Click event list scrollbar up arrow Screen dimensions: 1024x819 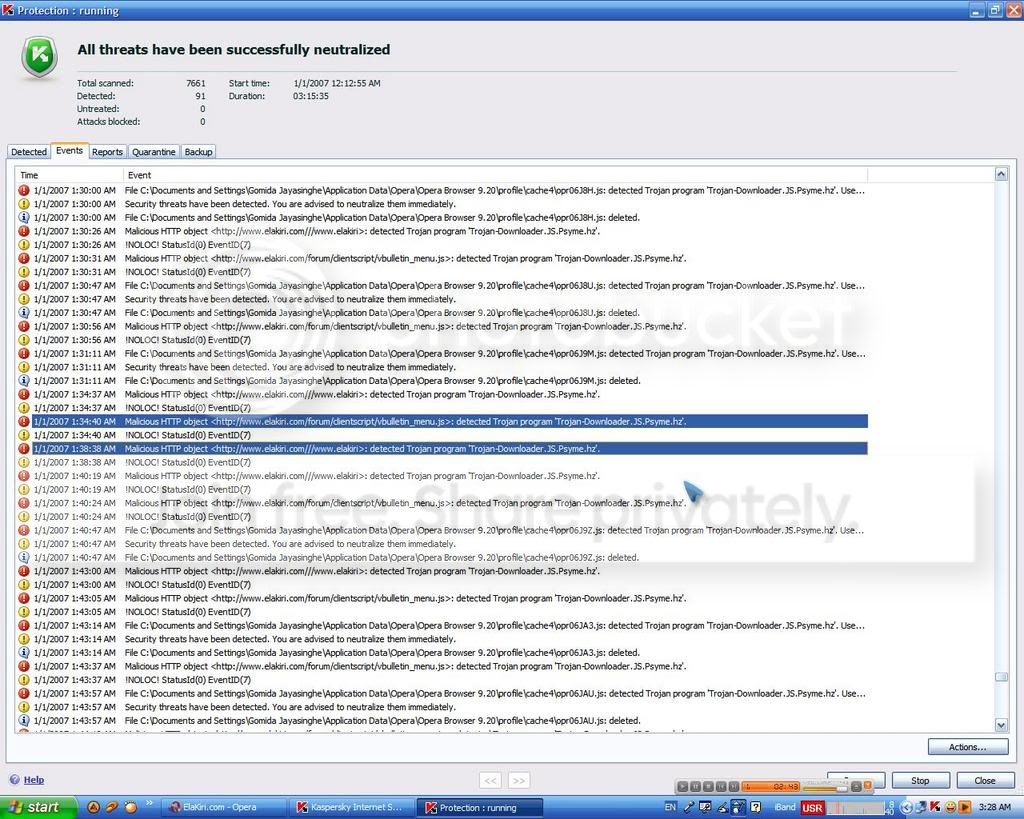[x=1001, y=174]
